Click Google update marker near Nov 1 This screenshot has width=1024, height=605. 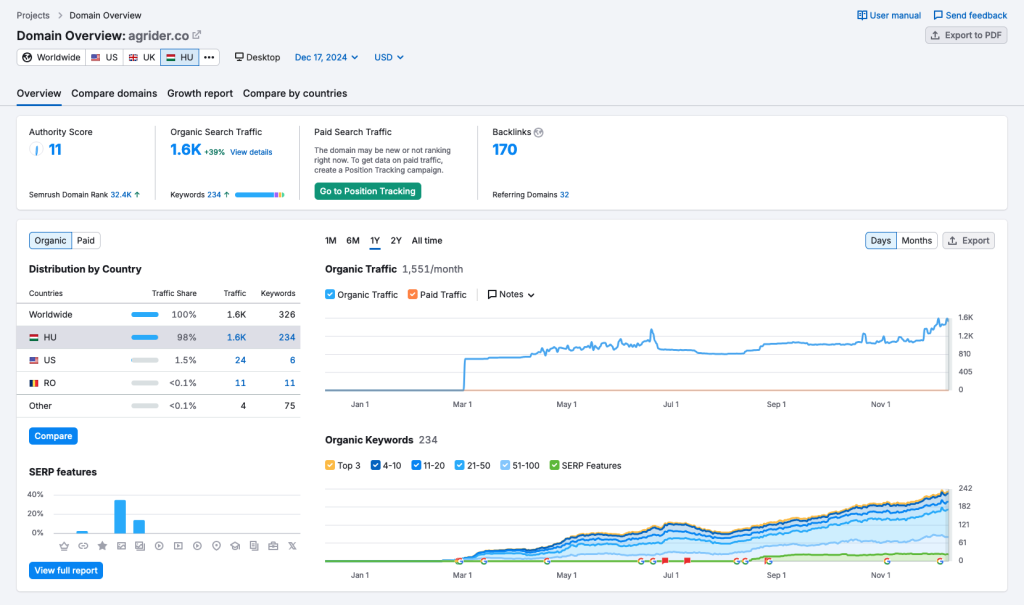pos(887,561)
